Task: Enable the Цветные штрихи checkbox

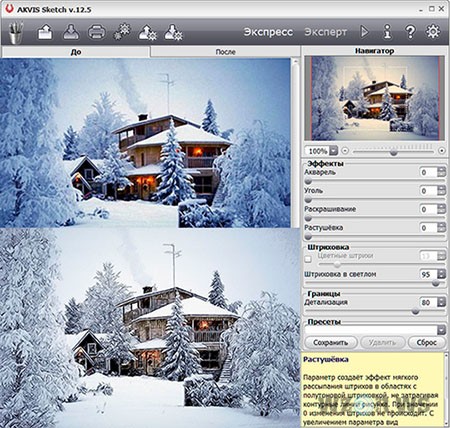Action: (x=308, y=258)
